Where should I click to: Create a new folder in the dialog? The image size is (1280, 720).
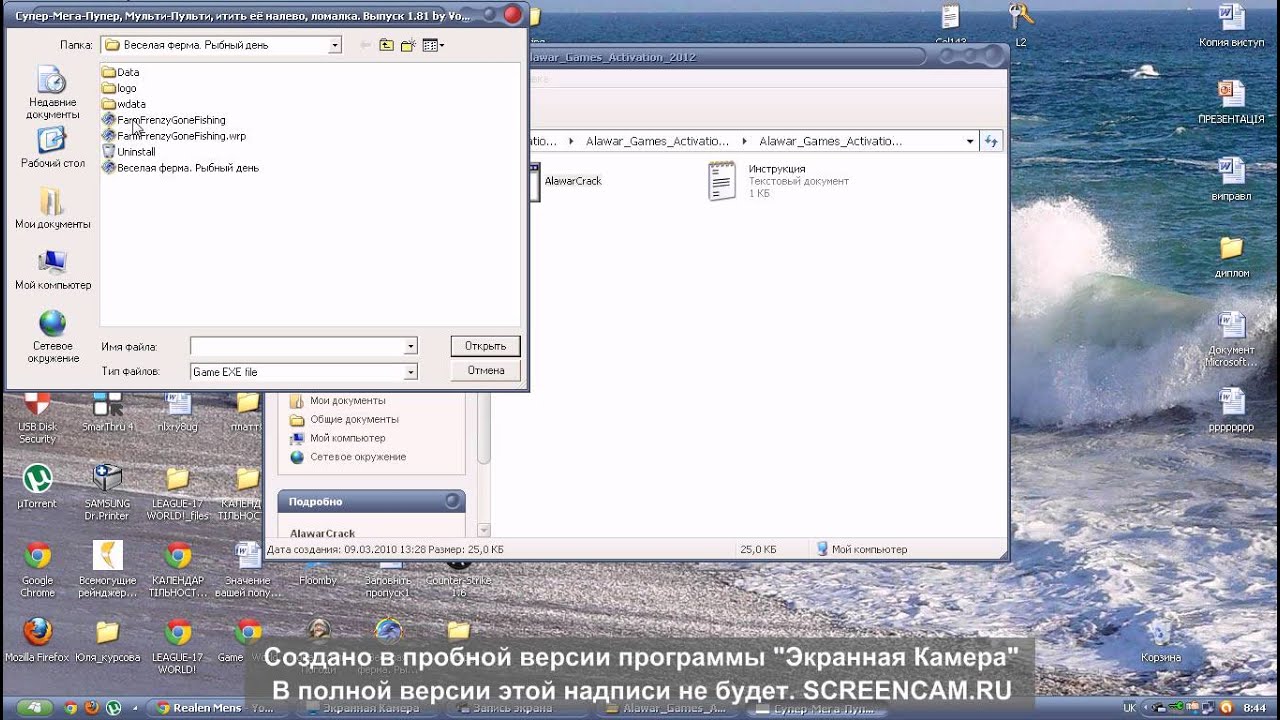(408, 45)
